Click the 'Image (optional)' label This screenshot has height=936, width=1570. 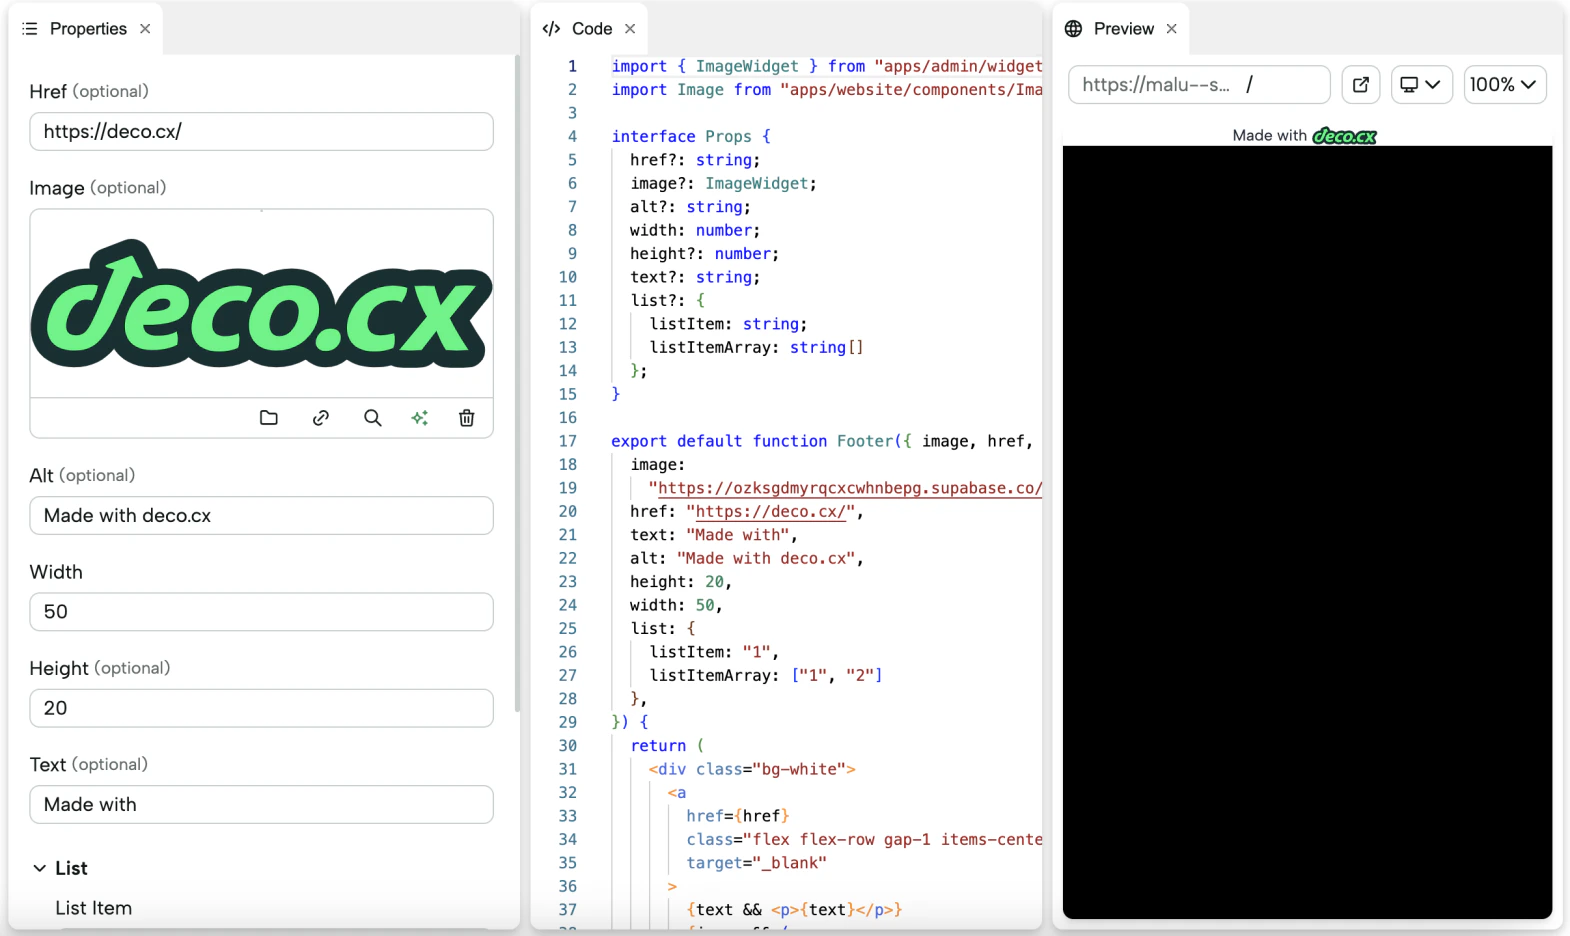pyautogui.click(x=98, y=188)
